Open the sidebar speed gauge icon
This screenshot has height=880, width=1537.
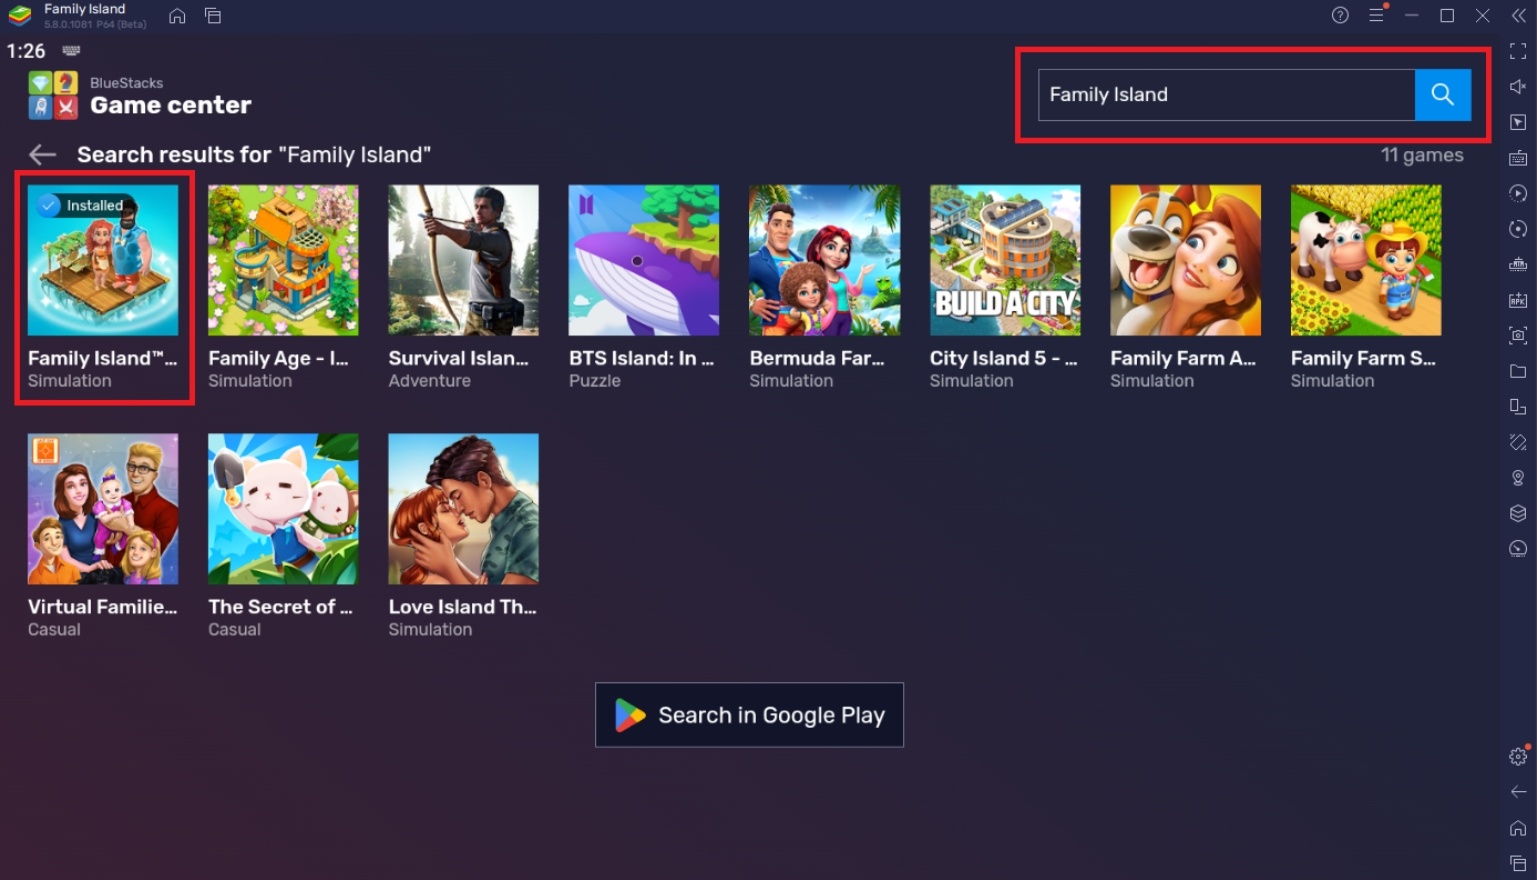1518,548
